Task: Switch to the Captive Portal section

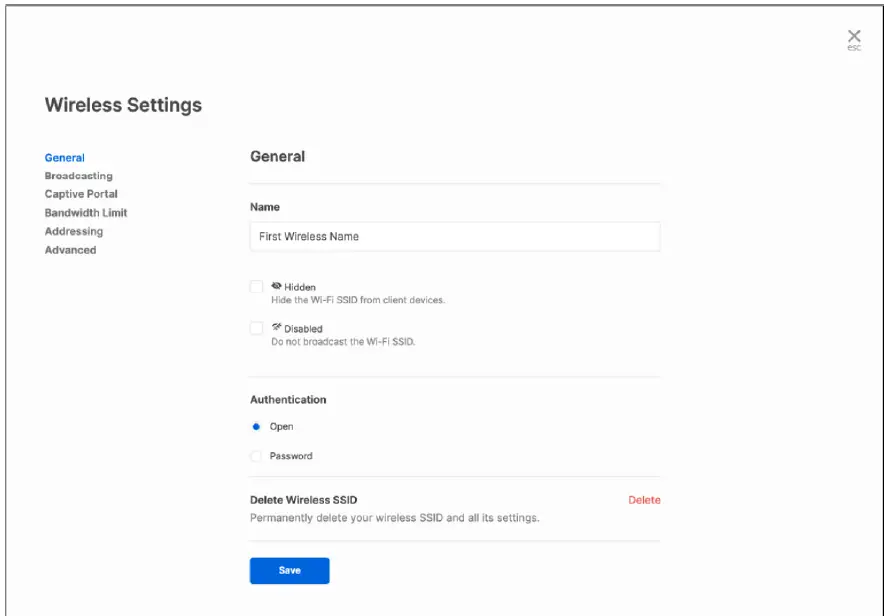Action: tap(81, 194)
